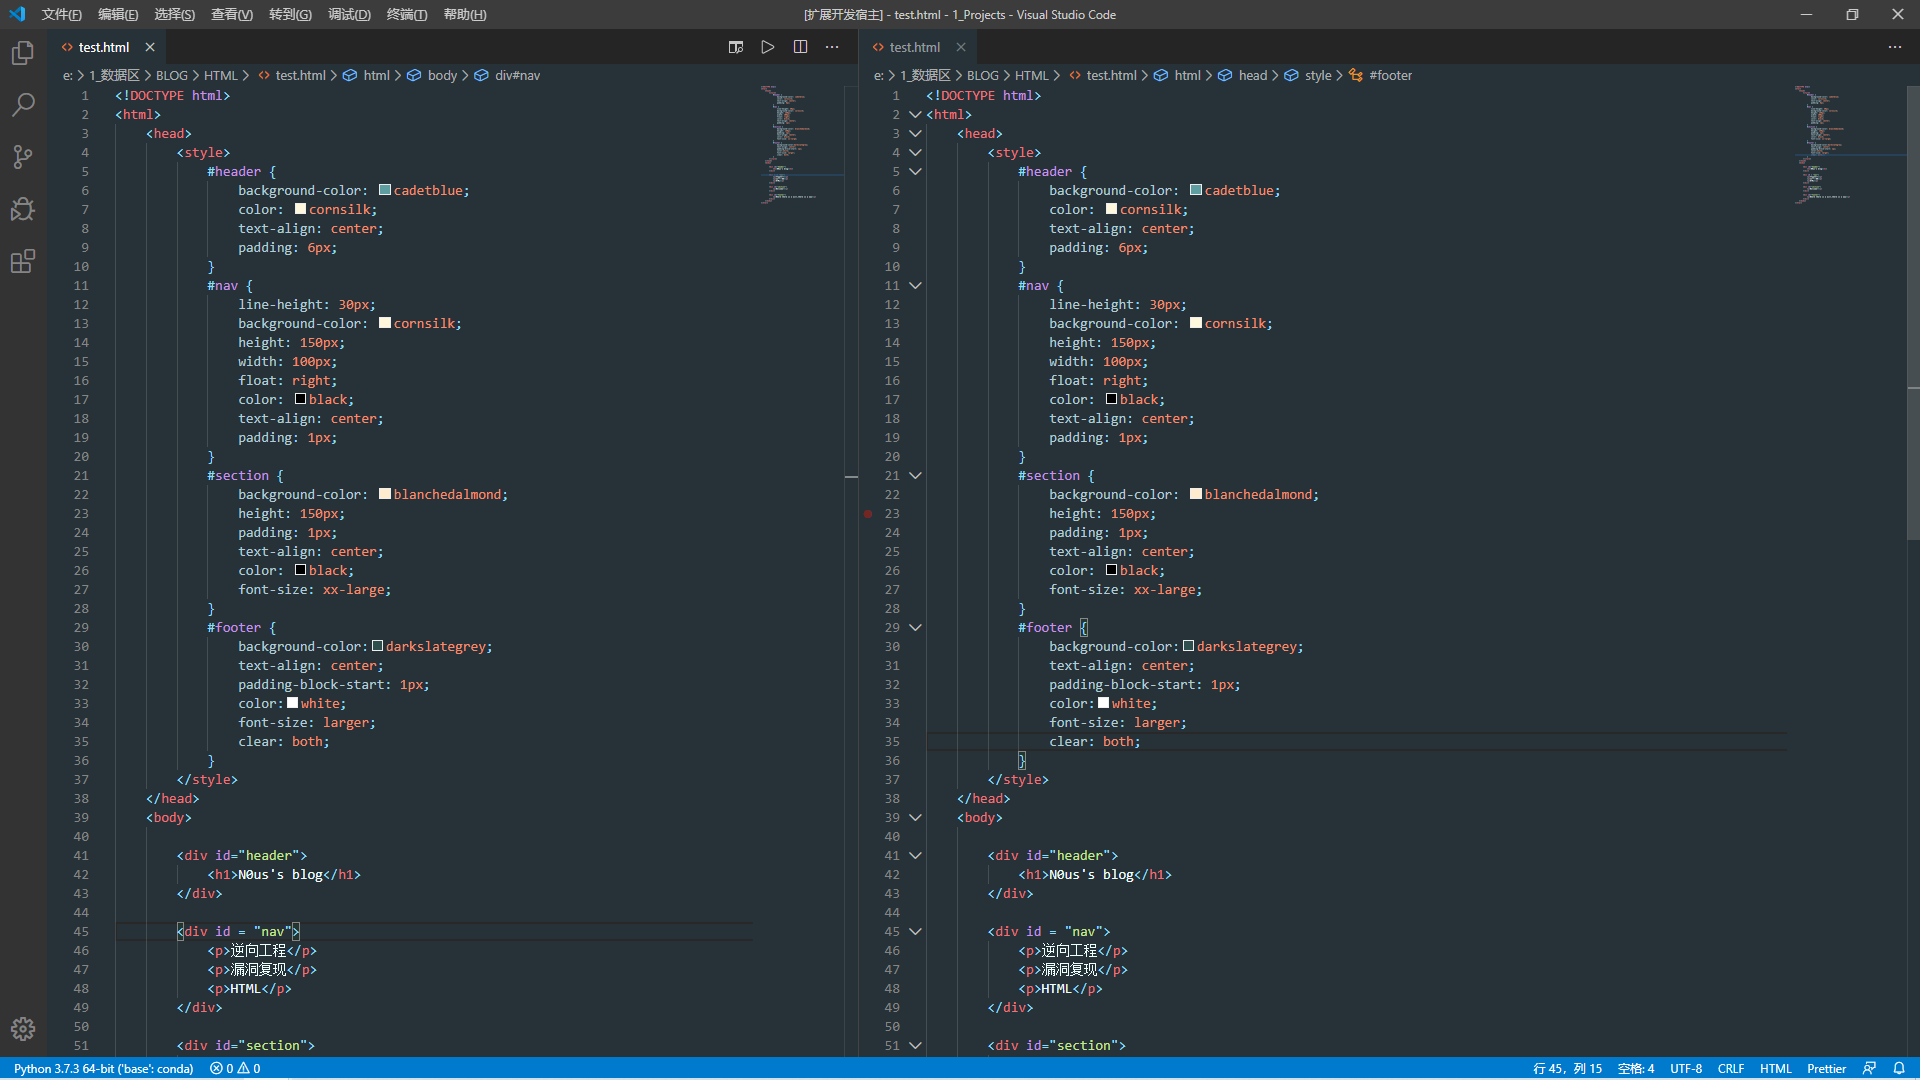Click the div#nav breadcrumb item
Screen dimensions: 1920x1080
(517, 75)
